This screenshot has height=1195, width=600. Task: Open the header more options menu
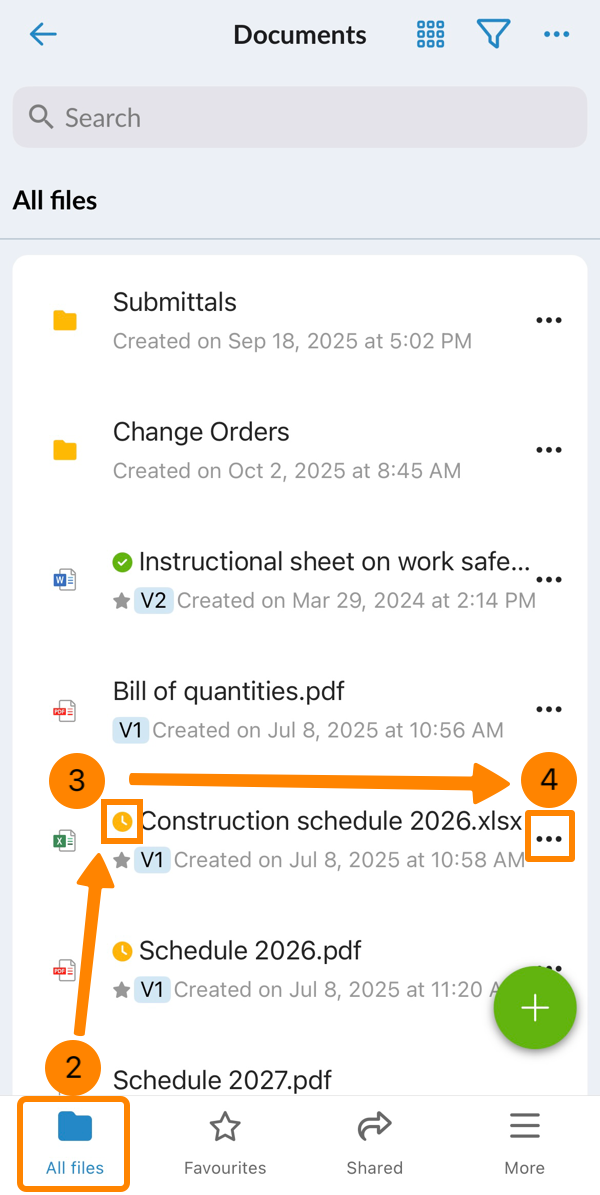[x=556, y=35]
